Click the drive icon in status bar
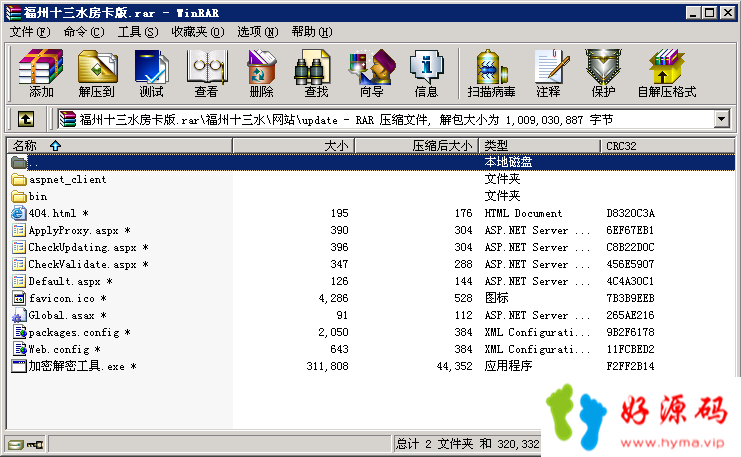 16,444
